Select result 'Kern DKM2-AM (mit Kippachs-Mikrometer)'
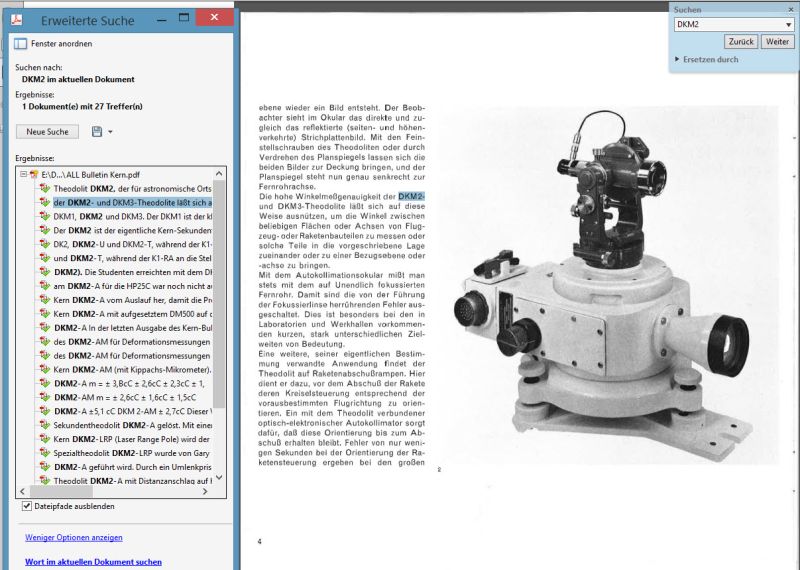 (x=133, y=369)
